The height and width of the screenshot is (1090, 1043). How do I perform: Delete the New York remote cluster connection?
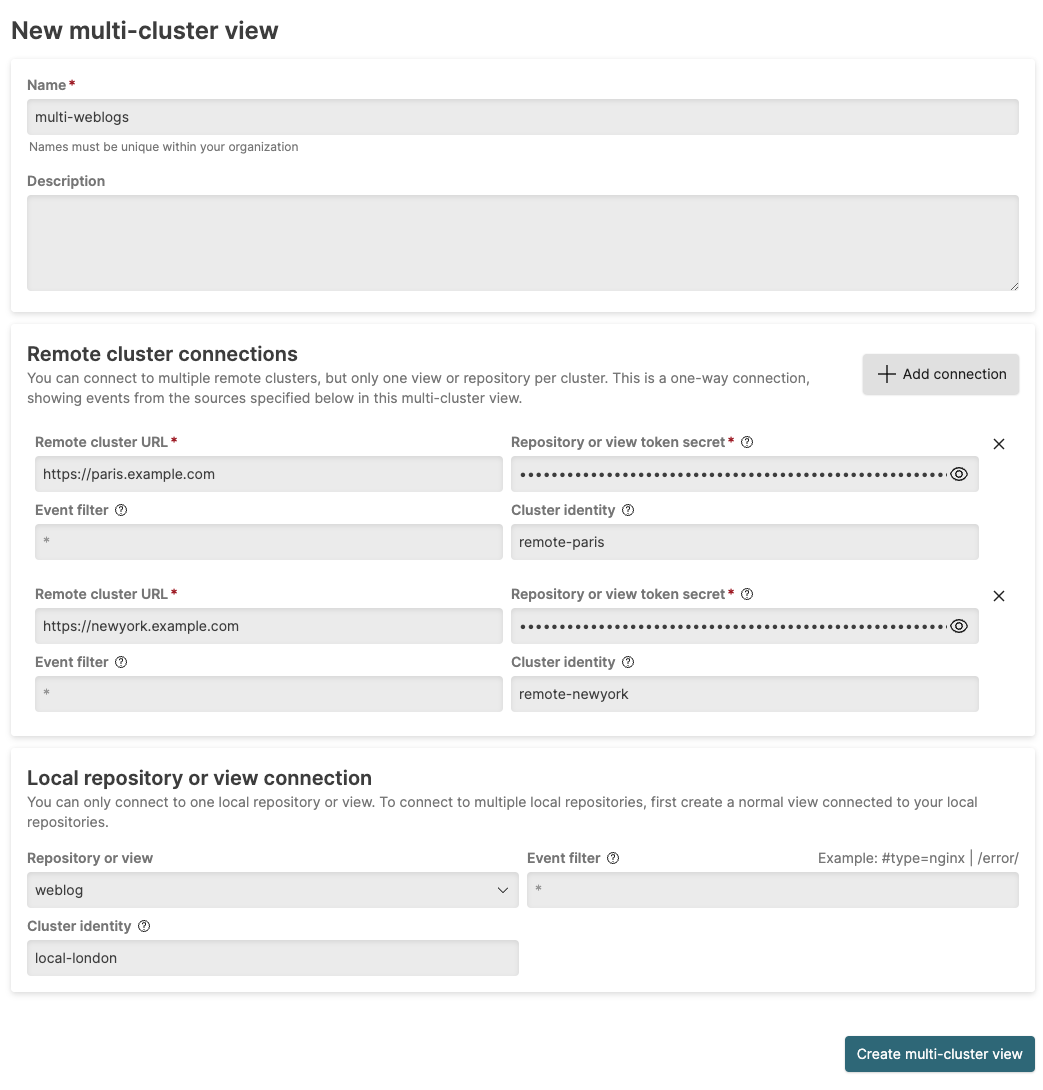click(998, 596)
